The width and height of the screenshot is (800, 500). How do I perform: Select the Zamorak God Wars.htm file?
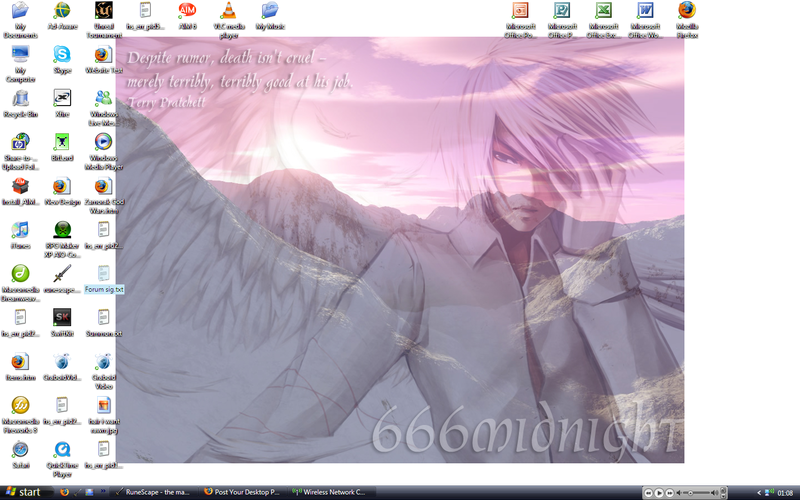click(104, 195)
